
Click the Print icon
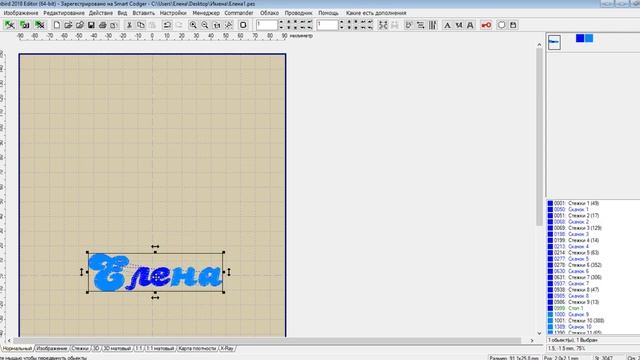[102, 25]
